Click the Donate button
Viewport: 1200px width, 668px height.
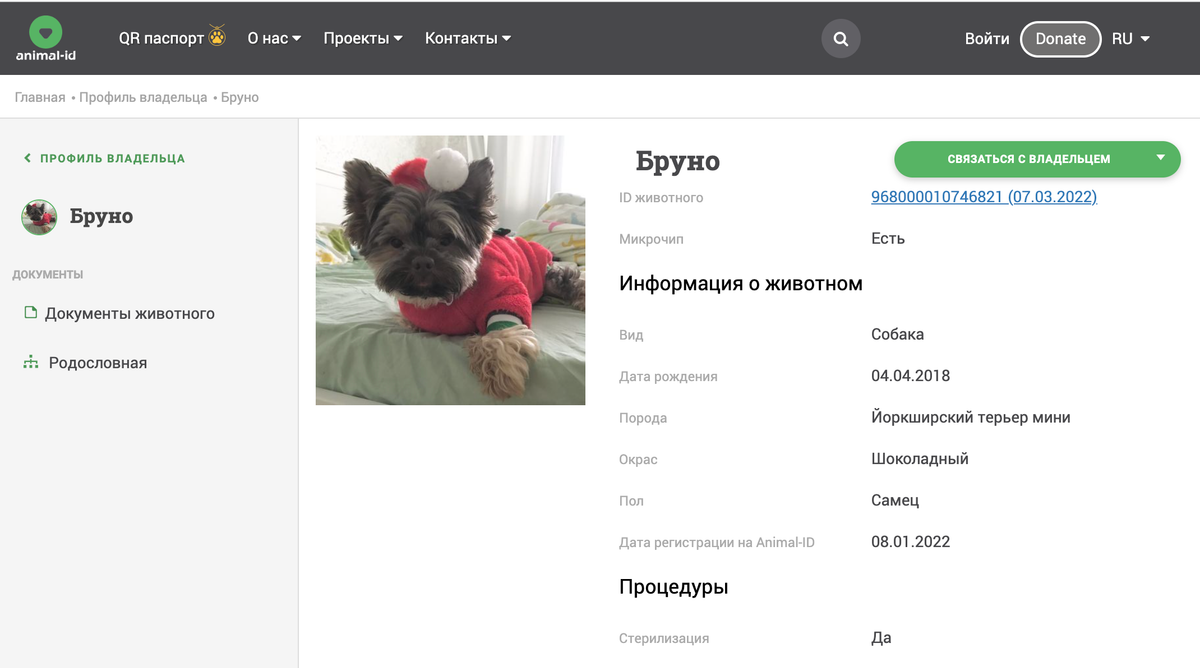click(x=1060, y=39)
